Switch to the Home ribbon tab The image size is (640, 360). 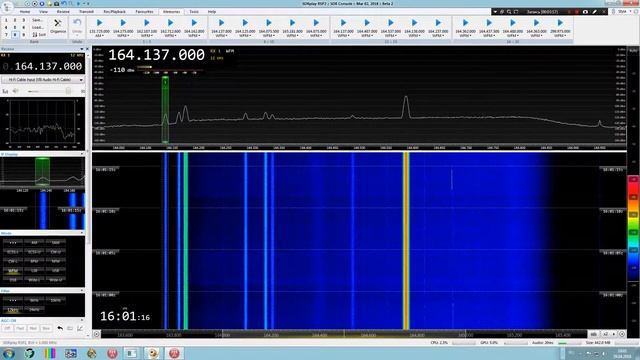pos(24,12)
